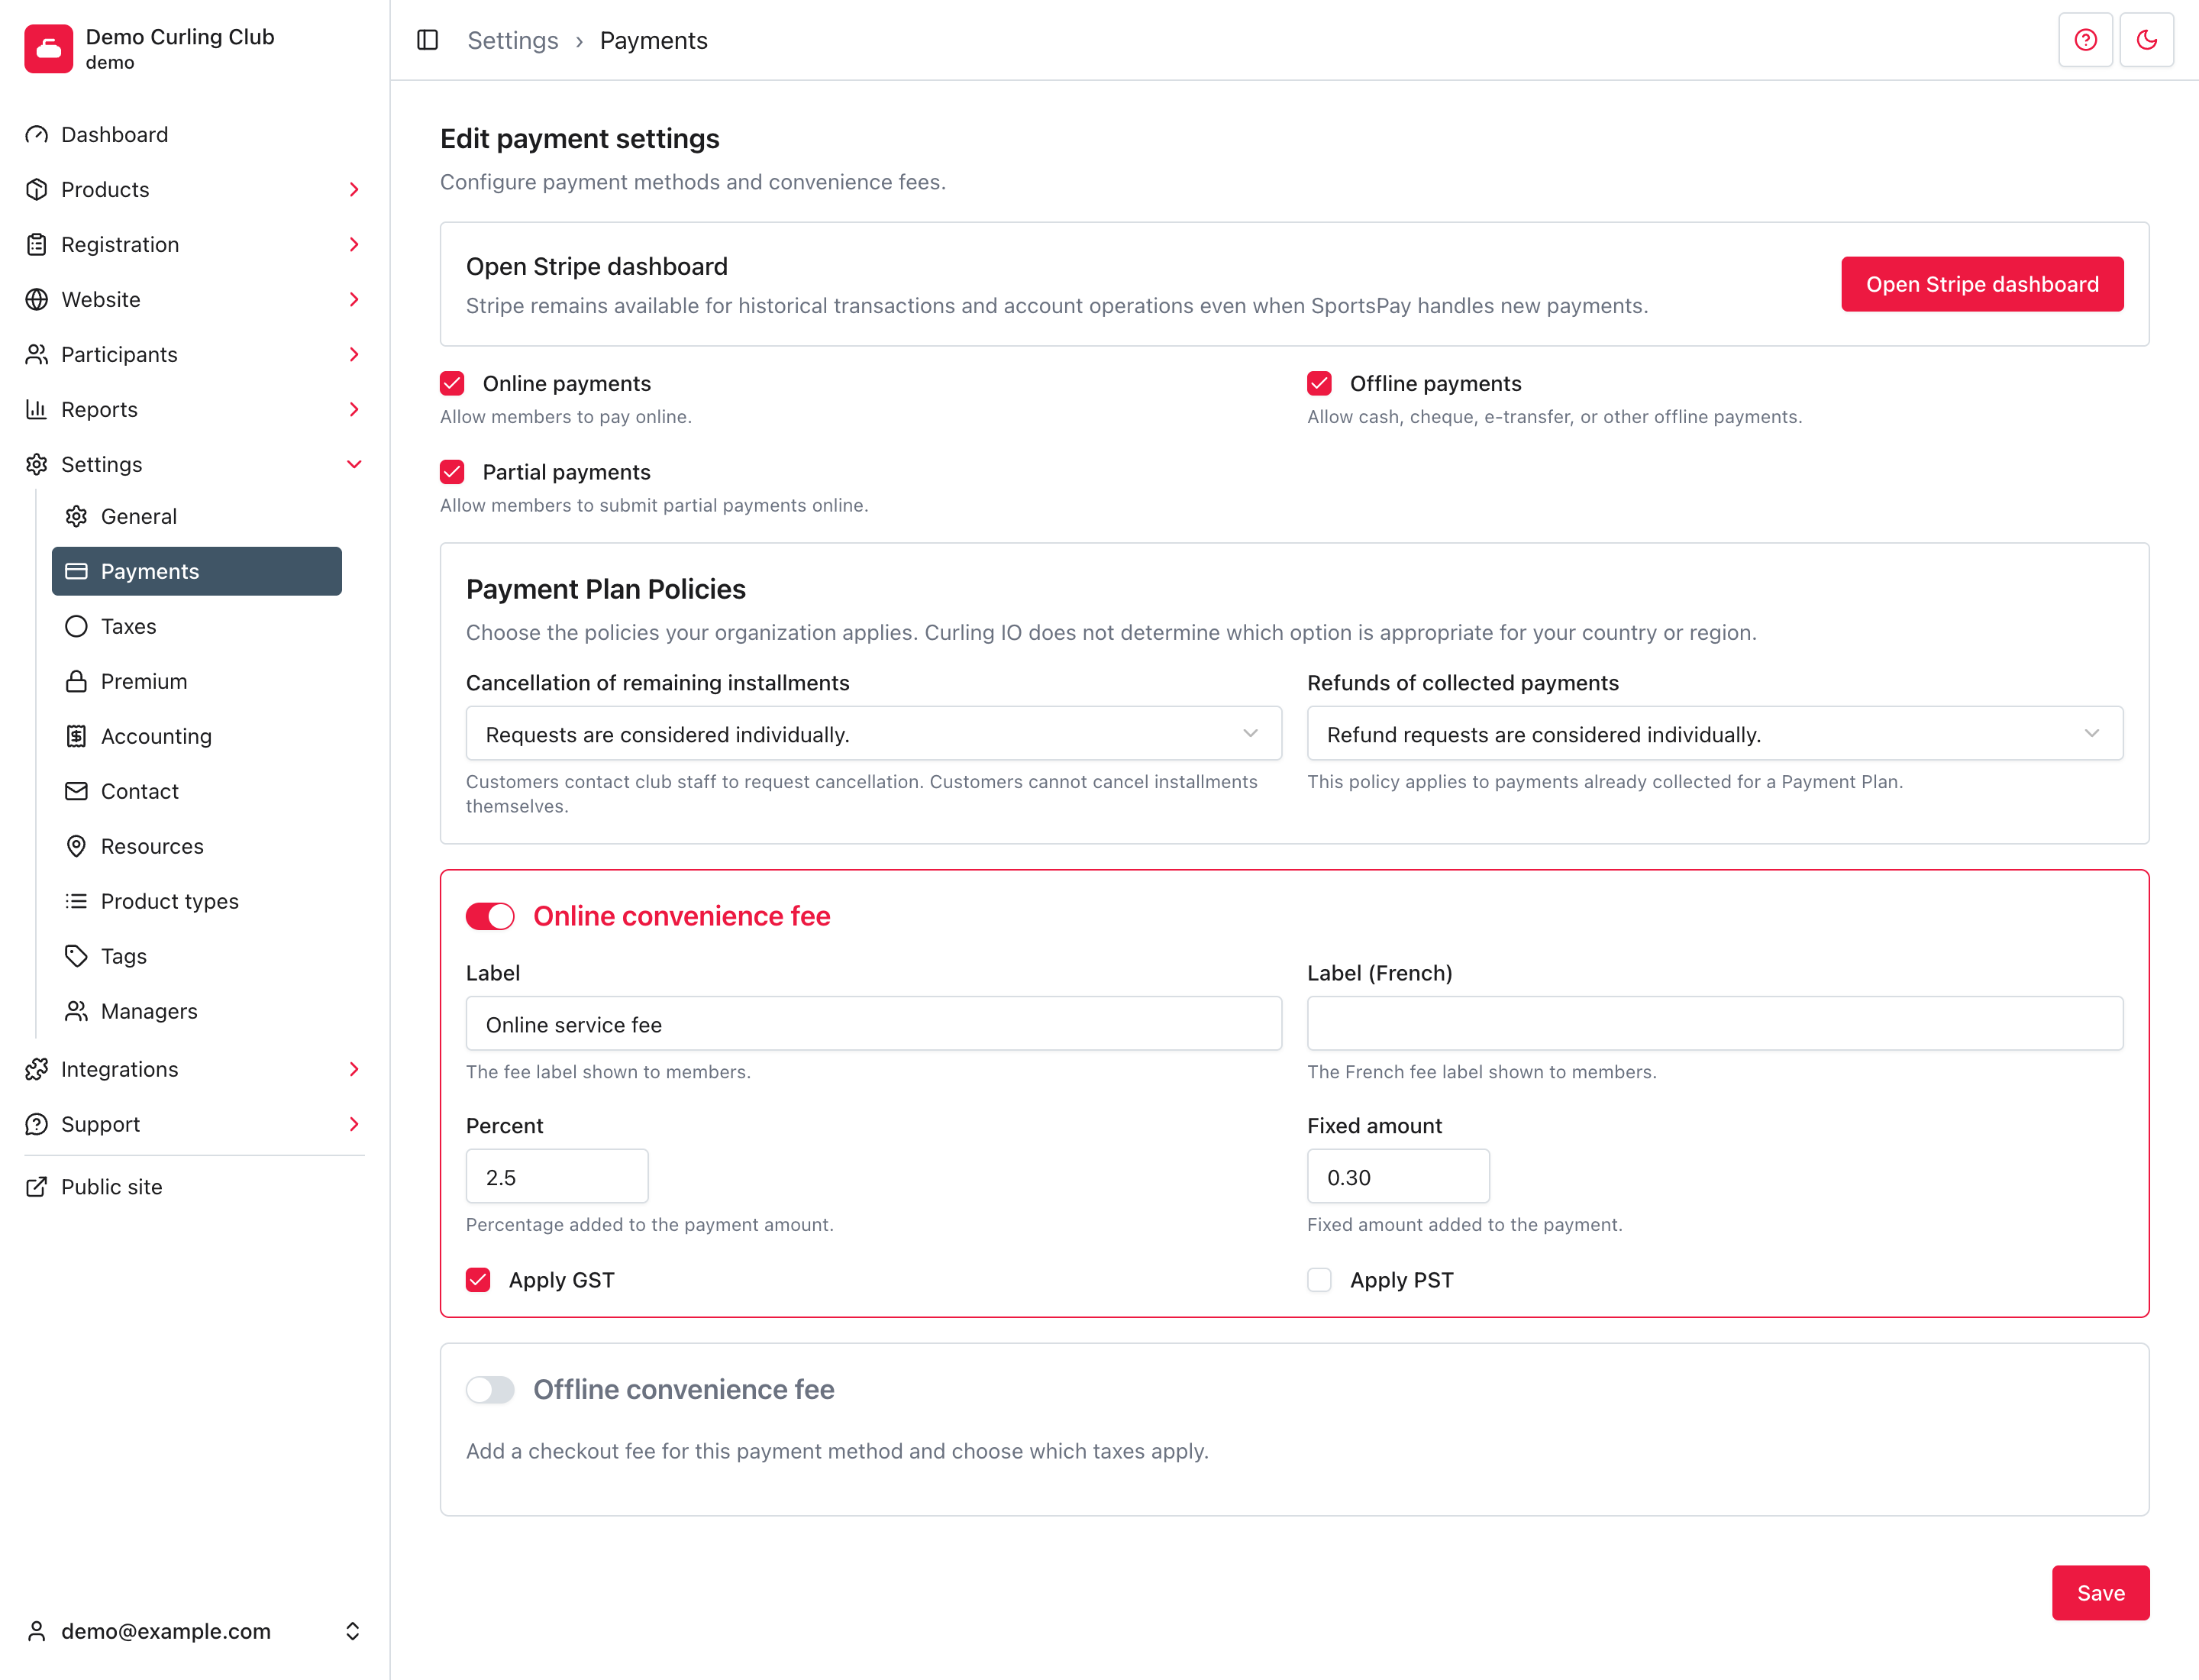Image resolution: width=2199 pixels, height=1680 pixels.
Task: Uncheck the Offline payments checkbox
Action: pyautogui.click(x=1319, y=383)
